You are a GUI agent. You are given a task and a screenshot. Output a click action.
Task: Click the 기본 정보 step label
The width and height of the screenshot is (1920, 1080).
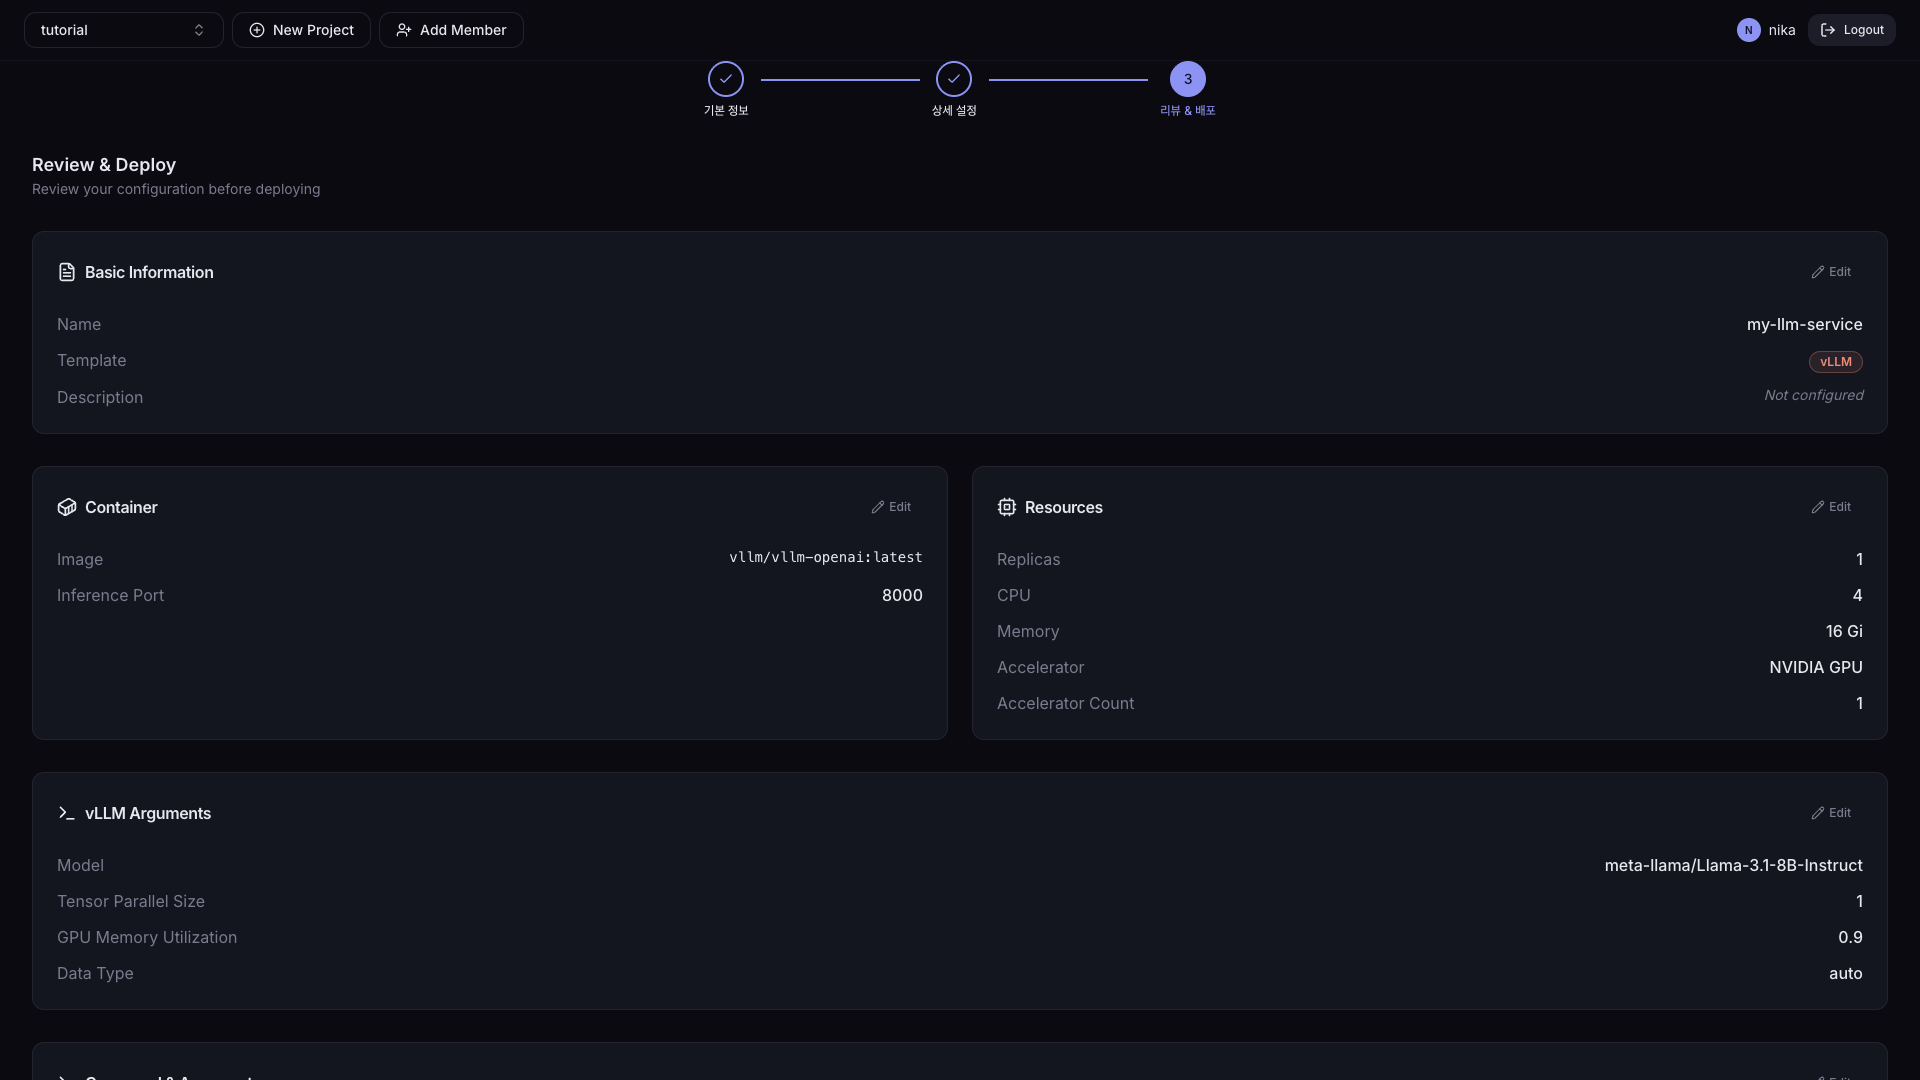point(726,110)
